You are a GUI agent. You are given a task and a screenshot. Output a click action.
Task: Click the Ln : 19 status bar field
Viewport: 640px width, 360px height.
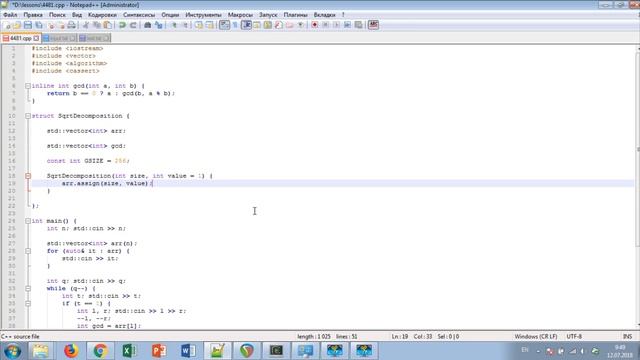pyautogui.click(x=400, y=336)
